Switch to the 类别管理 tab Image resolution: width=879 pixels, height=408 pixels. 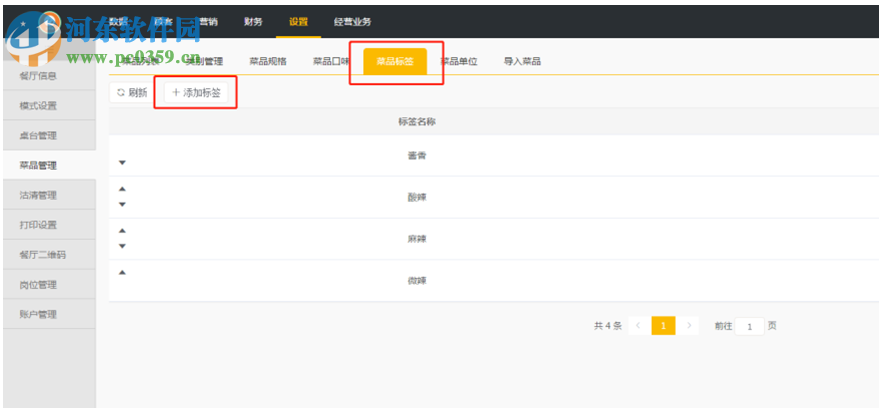[x=204, y=62]
